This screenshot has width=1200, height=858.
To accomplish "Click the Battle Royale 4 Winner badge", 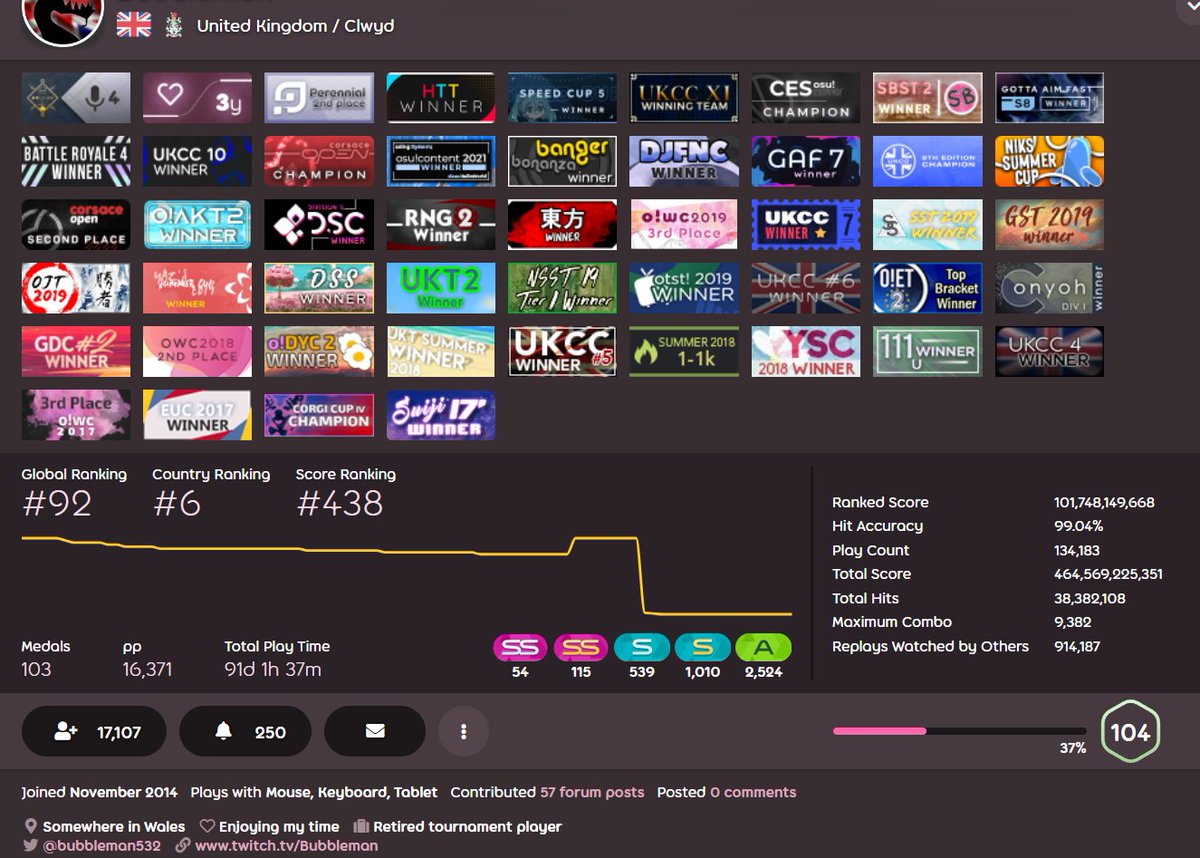I will [76, 162].
